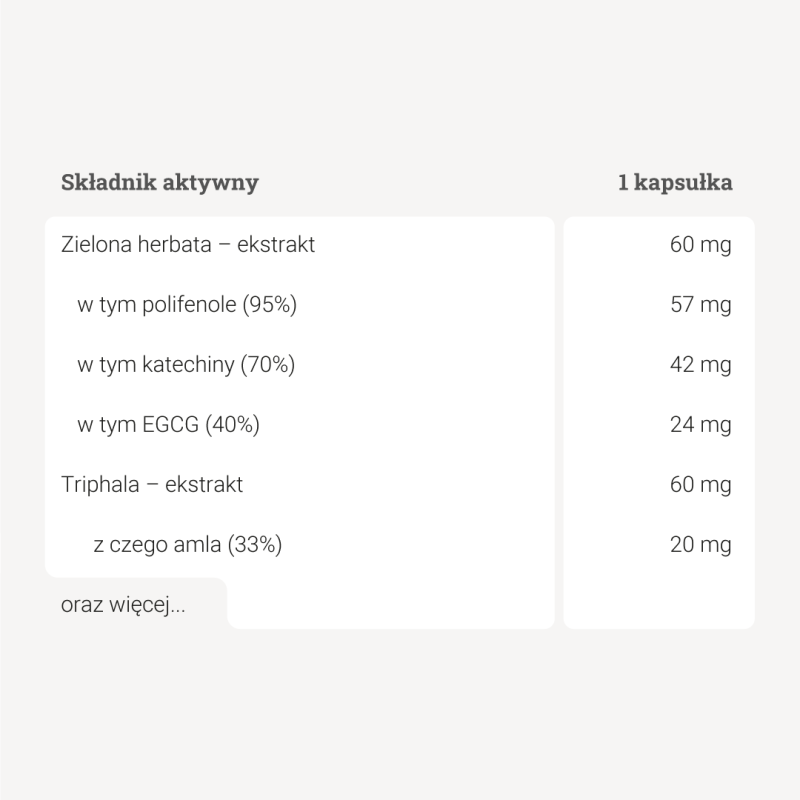The image size is (800, 800).
Task: Click the 57 mg dose value
Action: pyautogui.click(x=700, y=305)
